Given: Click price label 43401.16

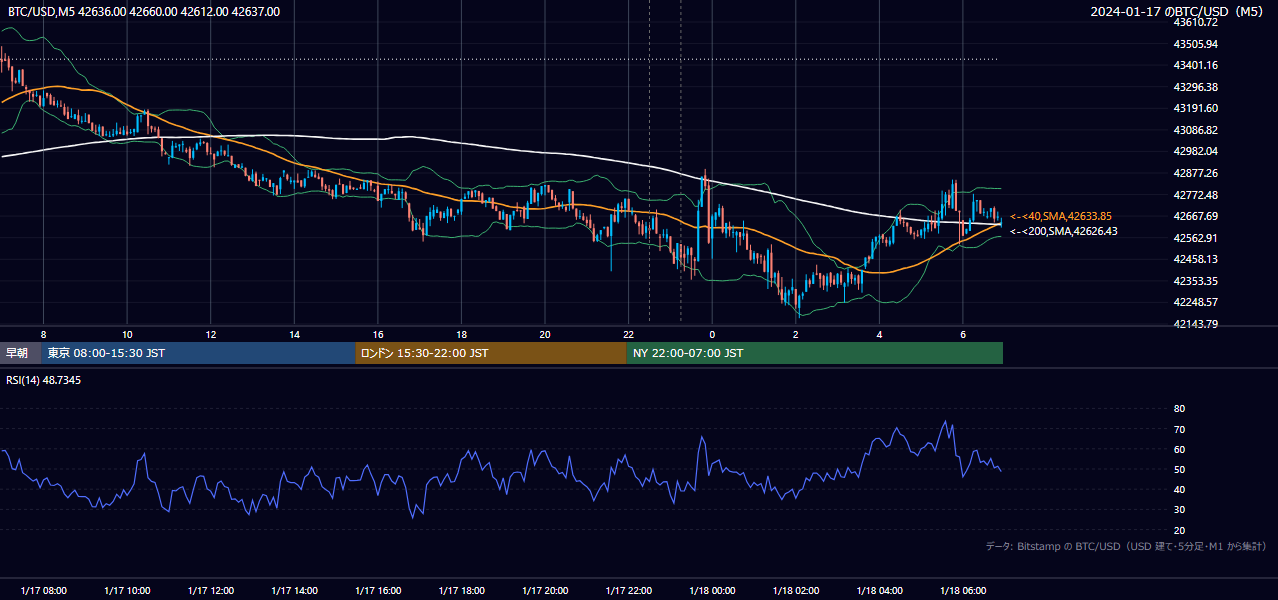Looking at the screenshot, I should coord(1196,65).
